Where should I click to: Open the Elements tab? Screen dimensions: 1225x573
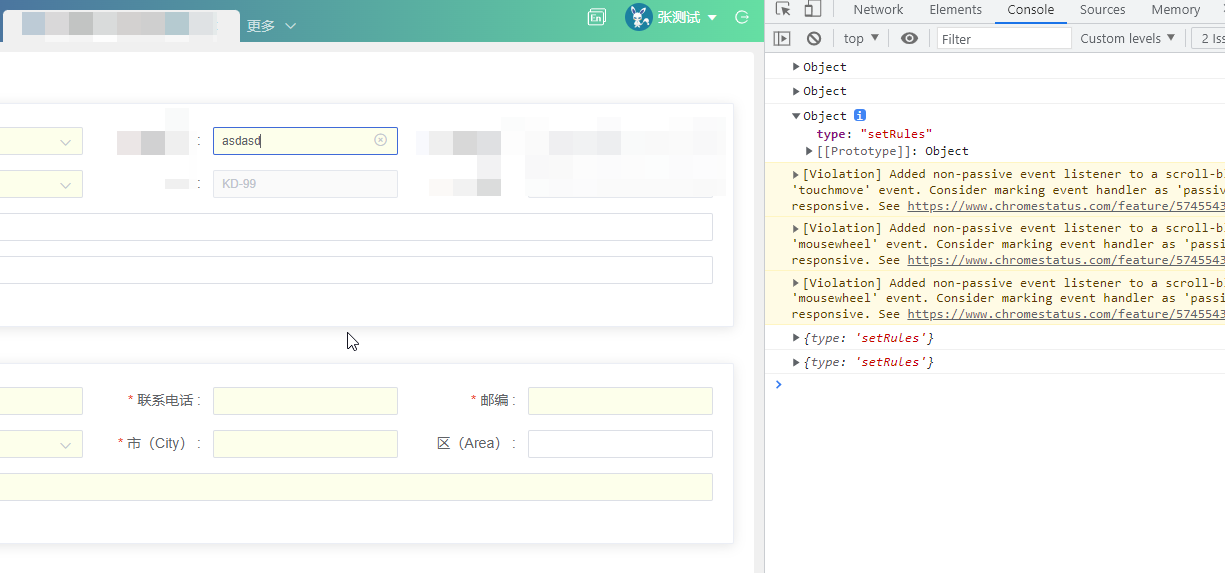click(955, 10)
